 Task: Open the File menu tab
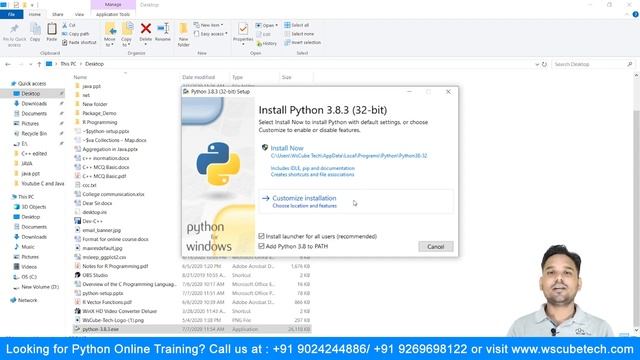[11, 14]
